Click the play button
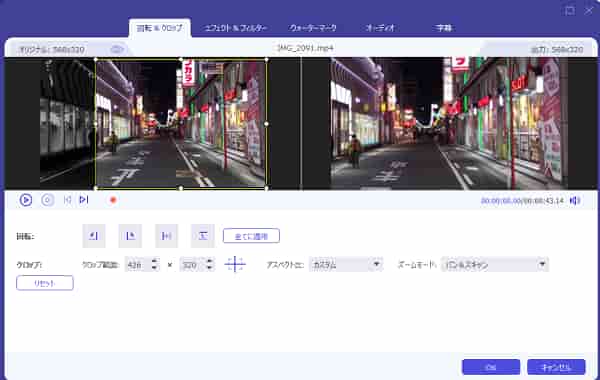 pos(26,200)
